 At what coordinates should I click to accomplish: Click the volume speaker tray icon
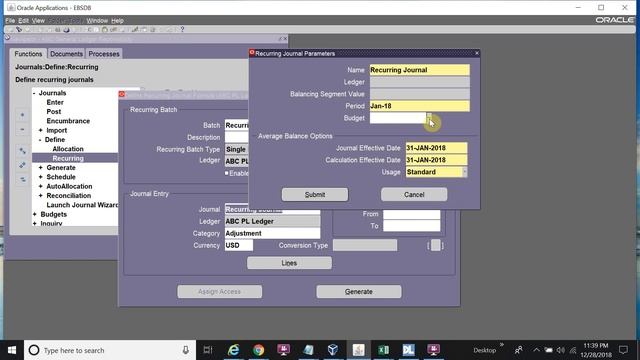561,350
